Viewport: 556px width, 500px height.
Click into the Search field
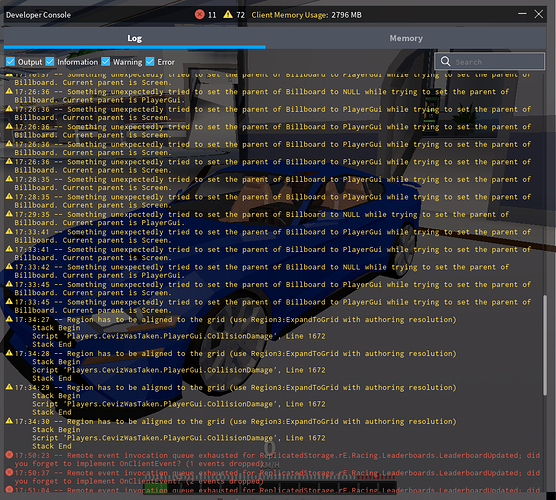point(490,62)
